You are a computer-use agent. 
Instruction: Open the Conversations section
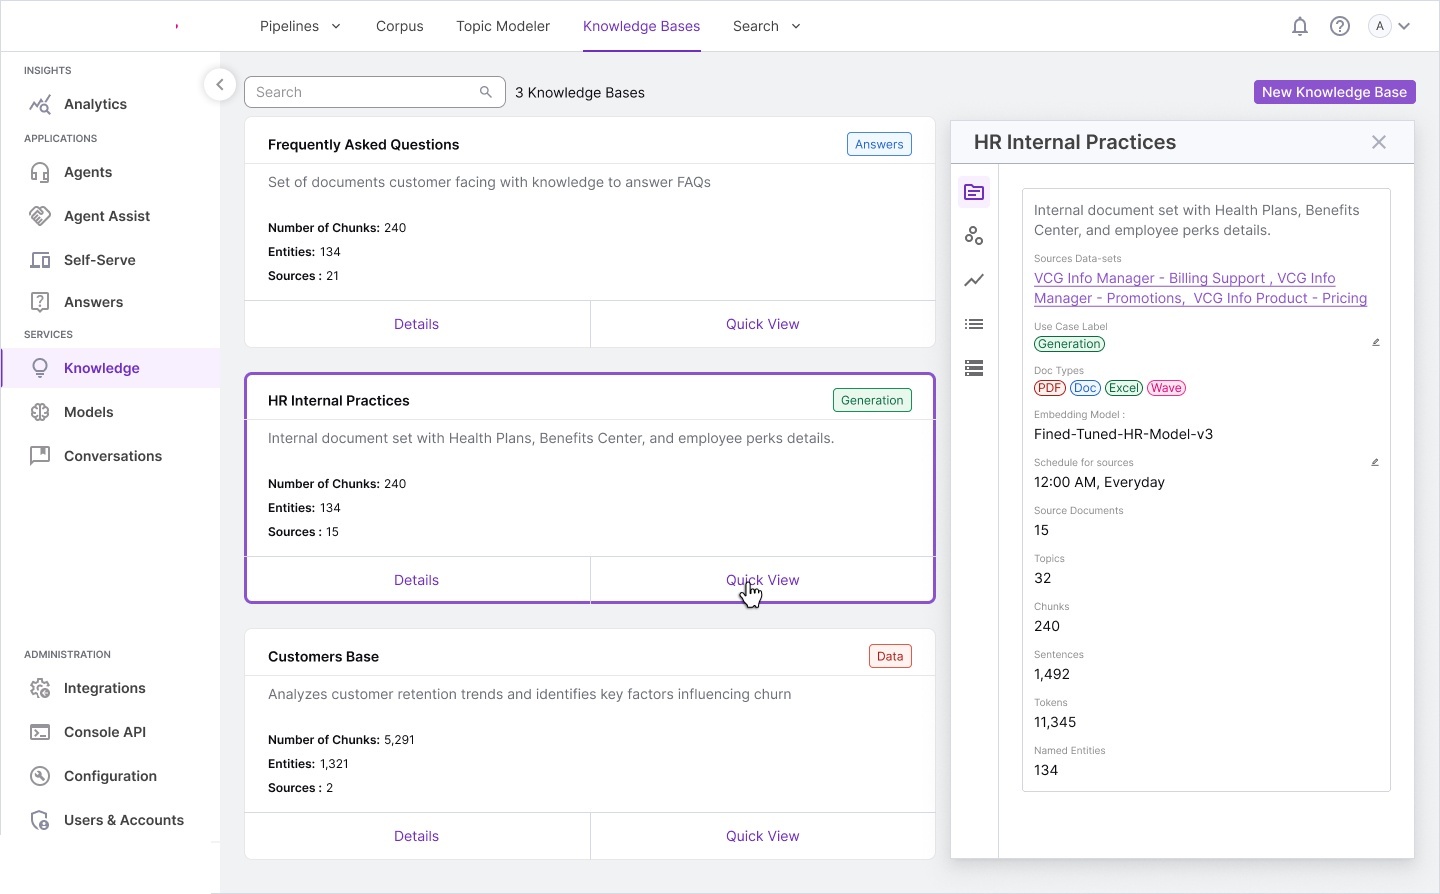(x=112, y=456)
